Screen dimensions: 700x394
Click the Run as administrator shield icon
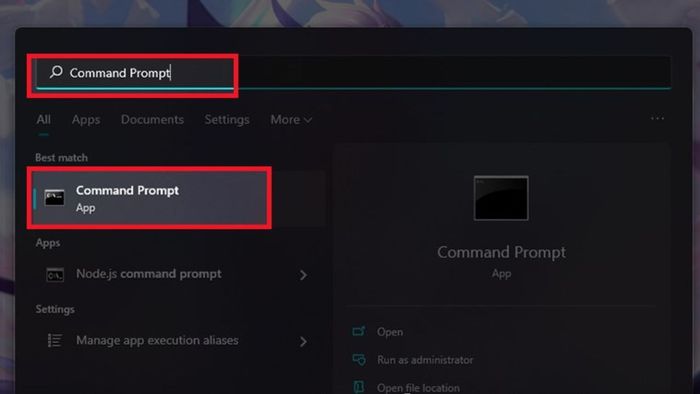coord(358,360)
